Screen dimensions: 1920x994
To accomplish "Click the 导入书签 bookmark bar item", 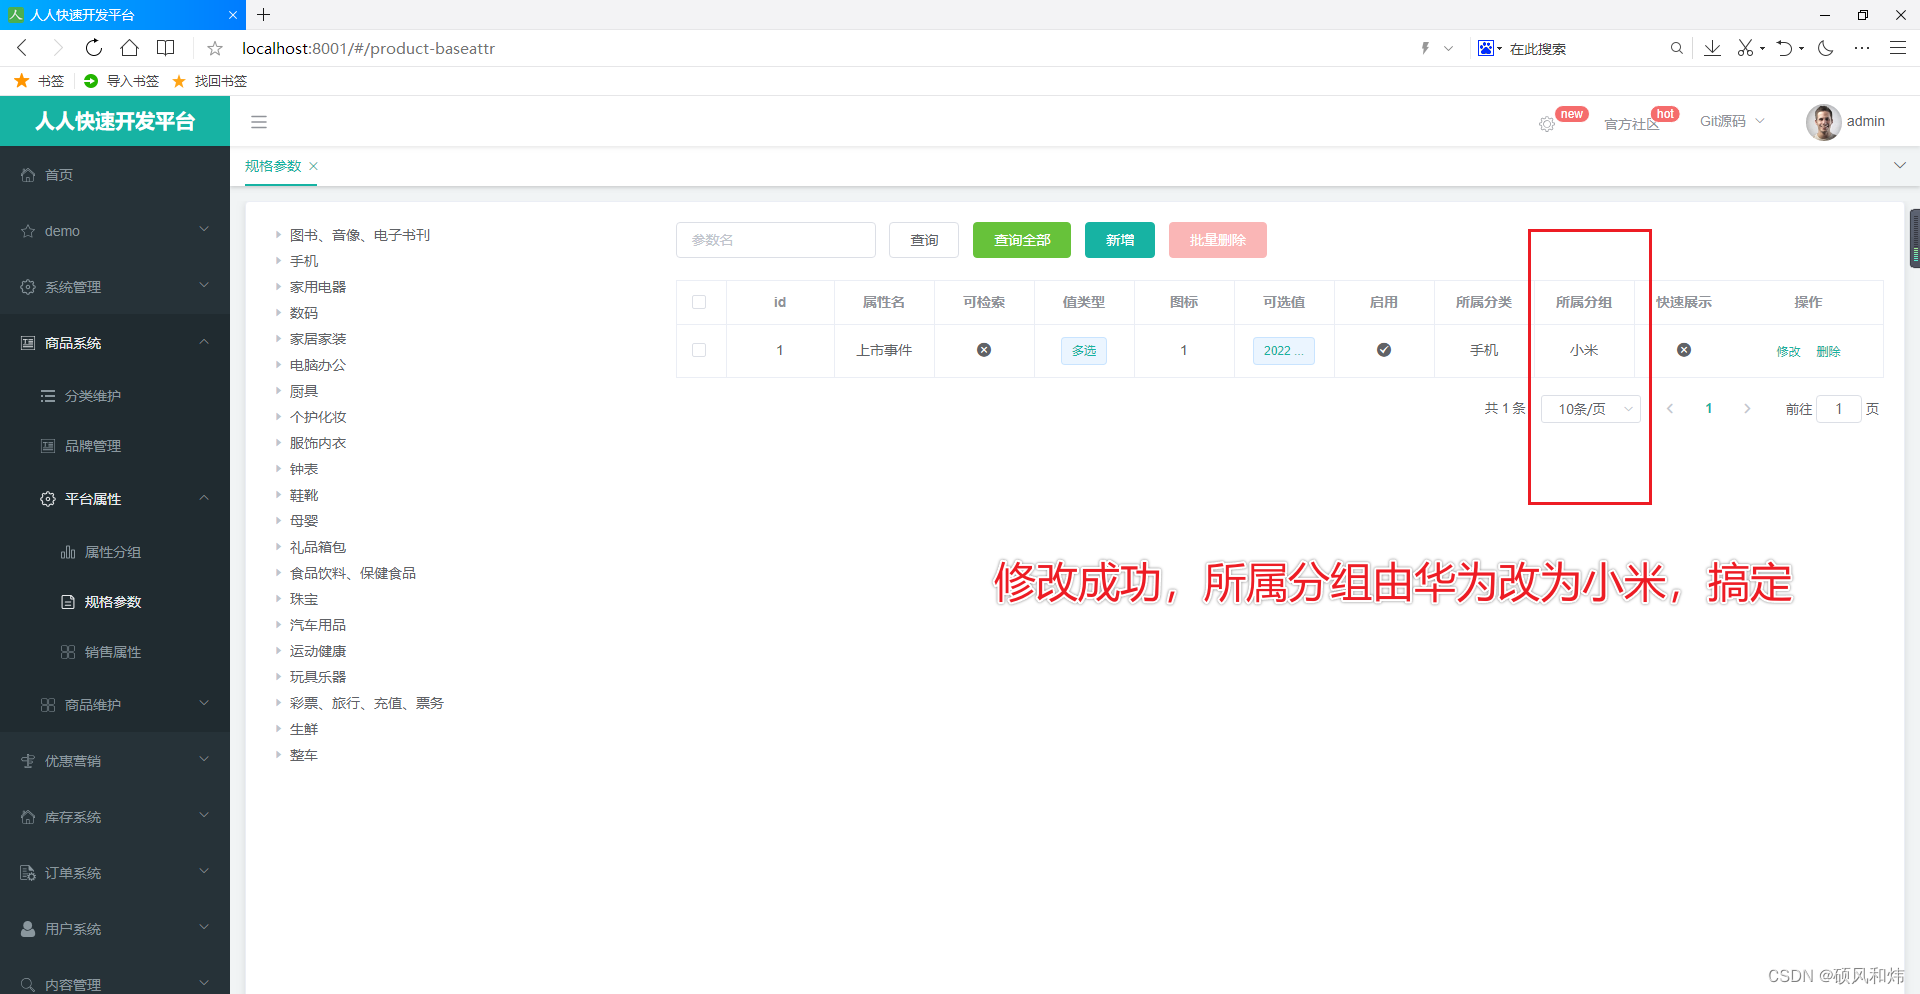I will click(122, 81).
